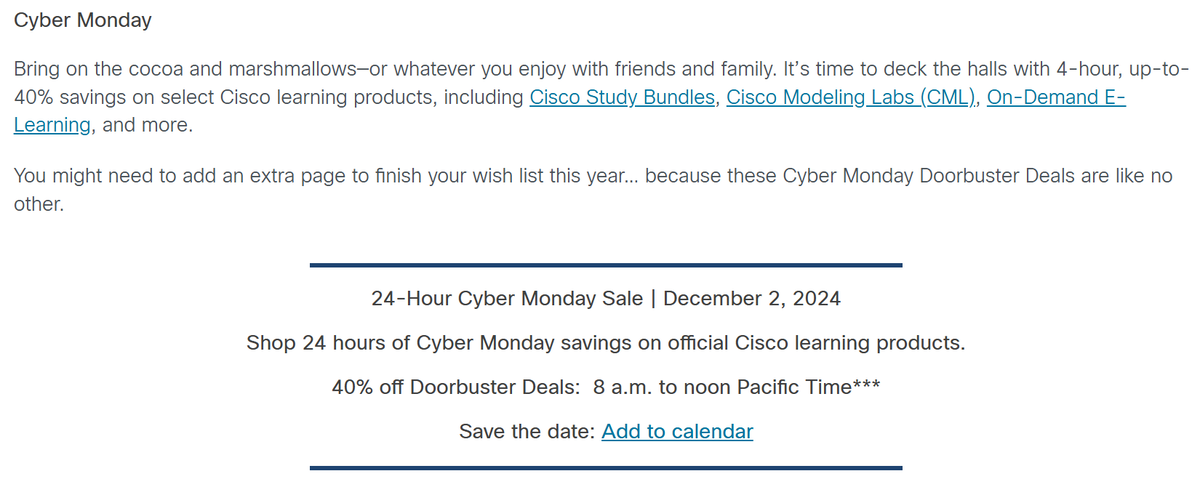Follow the On-Demand E-Learning link
Screen dimensions: 1200x487
point(1057,98)
